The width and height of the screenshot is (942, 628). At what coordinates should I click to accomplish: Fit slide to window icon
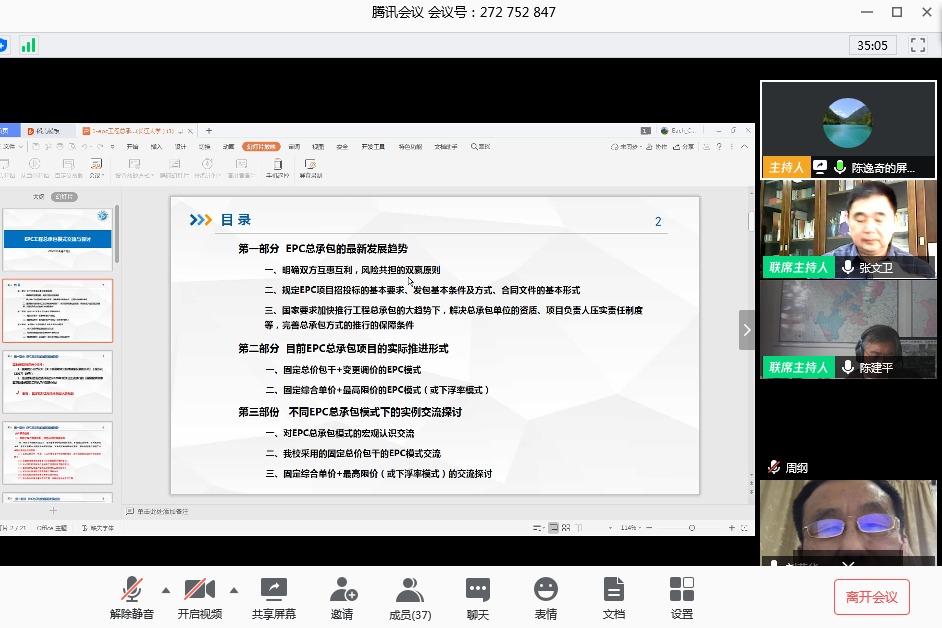click(x=744, y=528)
